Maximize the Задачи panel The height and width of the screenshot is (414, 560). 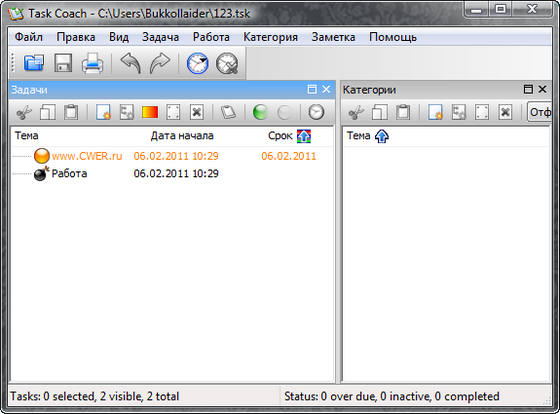(x=312, y=89)
